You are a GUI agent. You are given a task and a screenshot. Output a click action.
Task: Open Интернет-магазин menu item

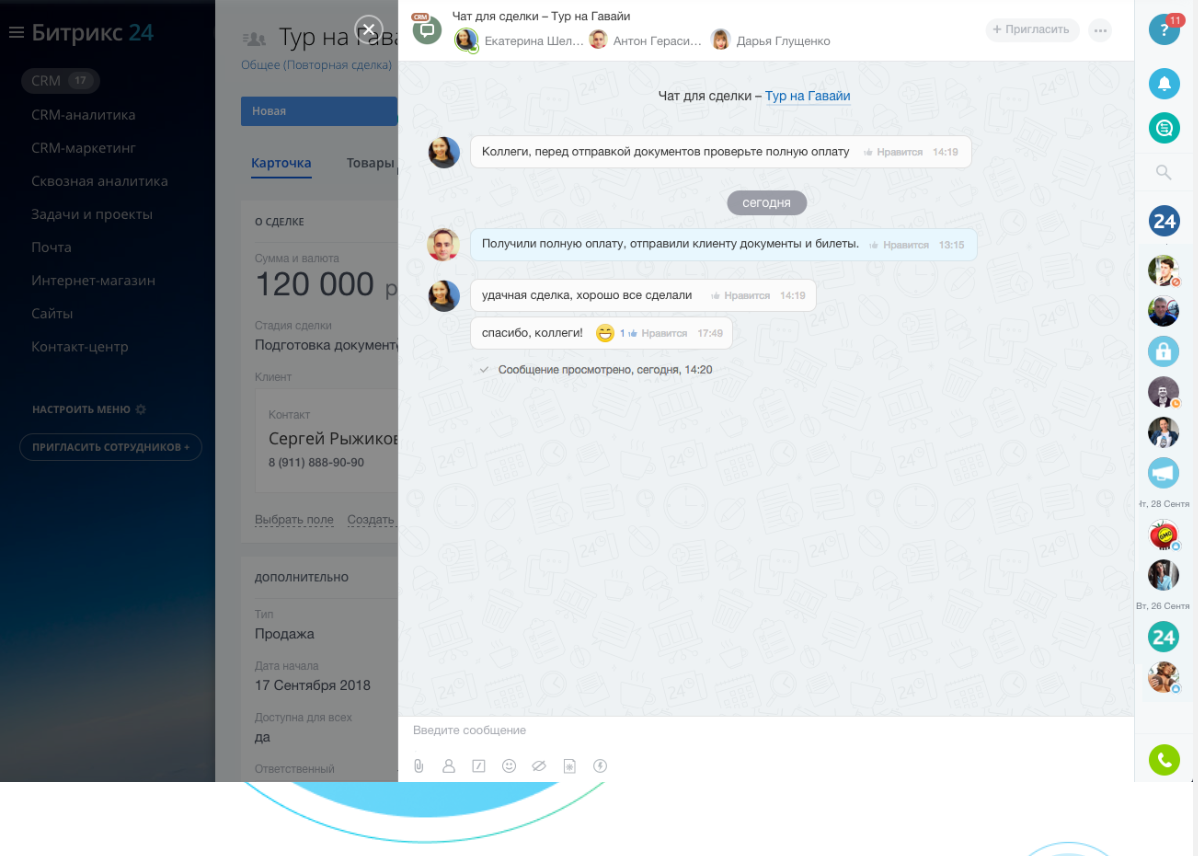[93, 280]
